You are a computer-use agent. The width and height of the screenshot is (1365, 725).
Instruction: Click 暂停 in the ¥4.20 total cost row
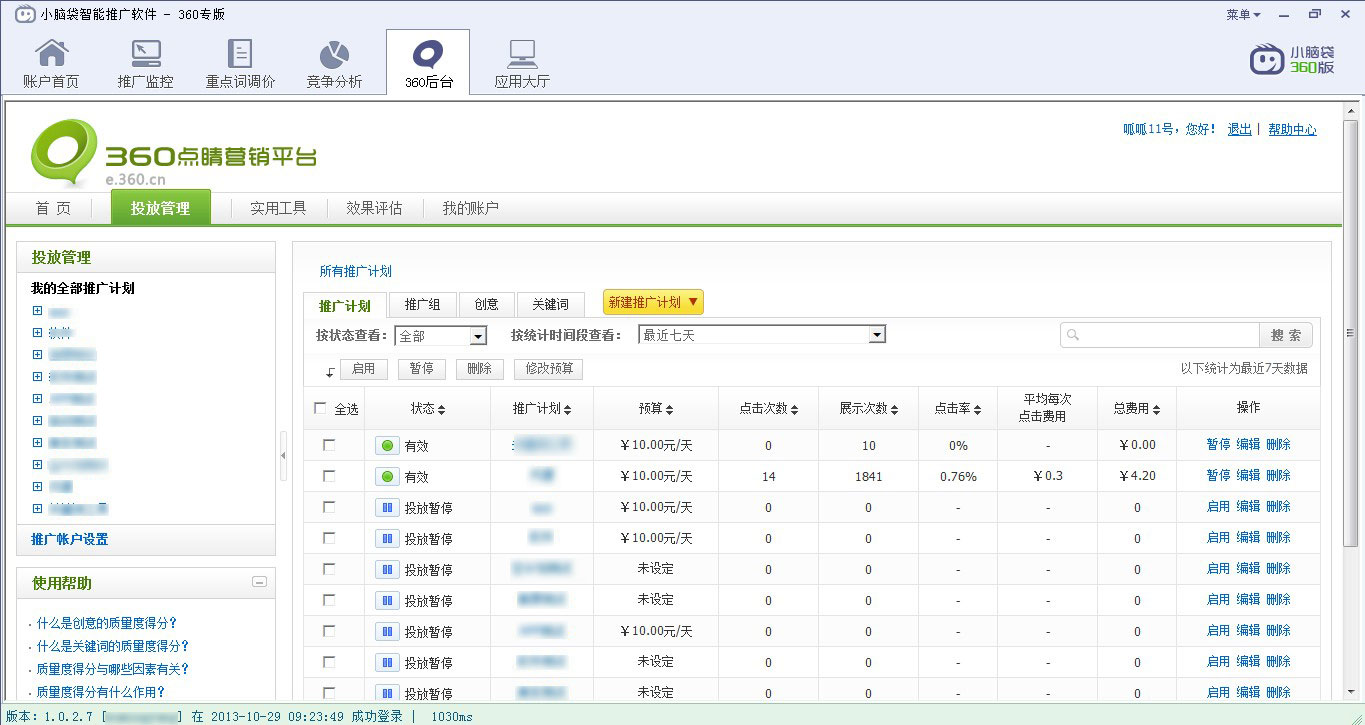click(x=1218, y=475)
